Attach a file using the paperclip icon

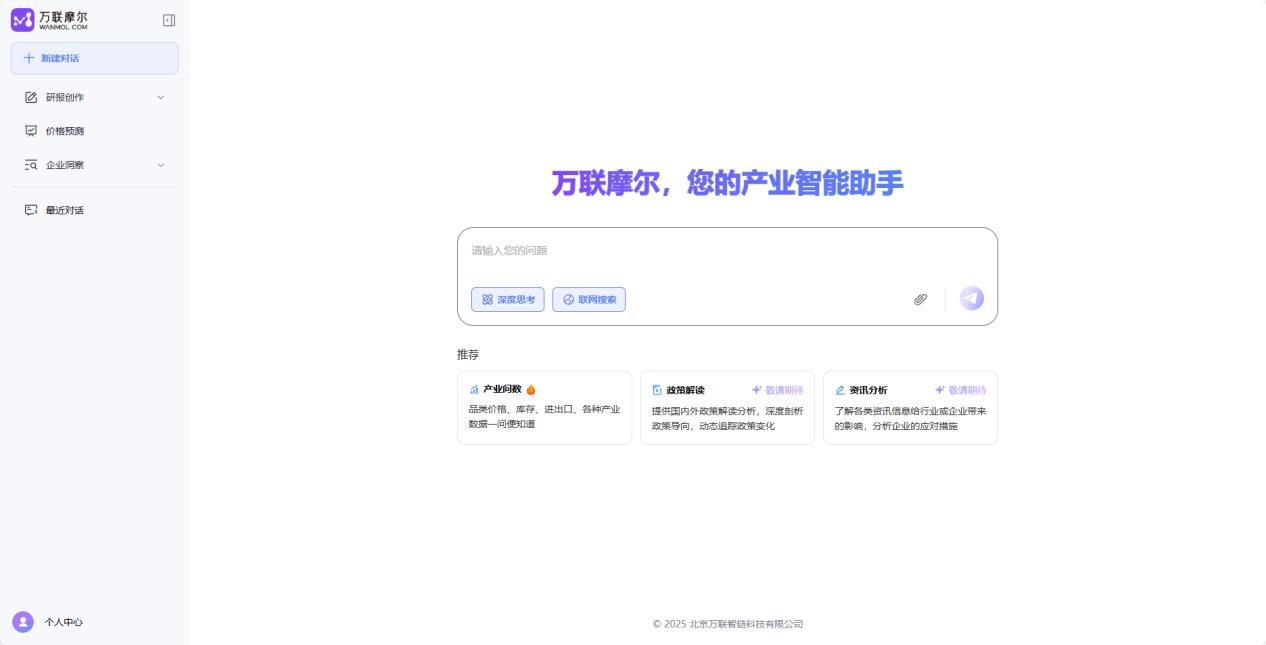click(920, 299)
